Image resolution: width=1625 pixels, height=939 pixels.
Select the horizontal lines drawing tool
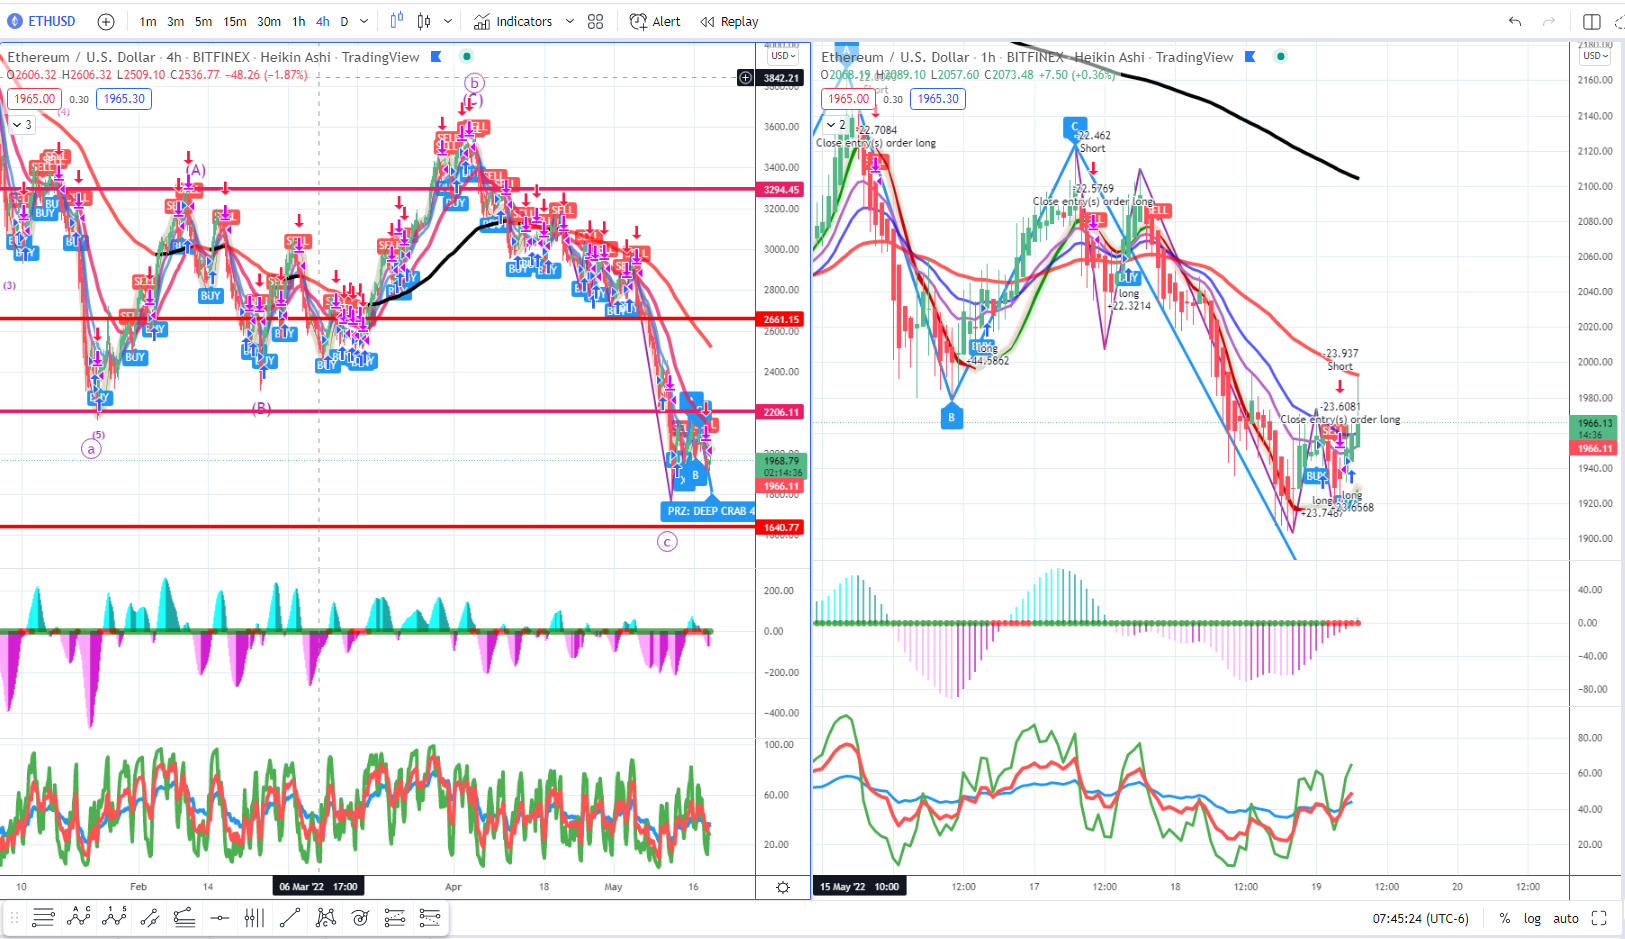[43, 917]
